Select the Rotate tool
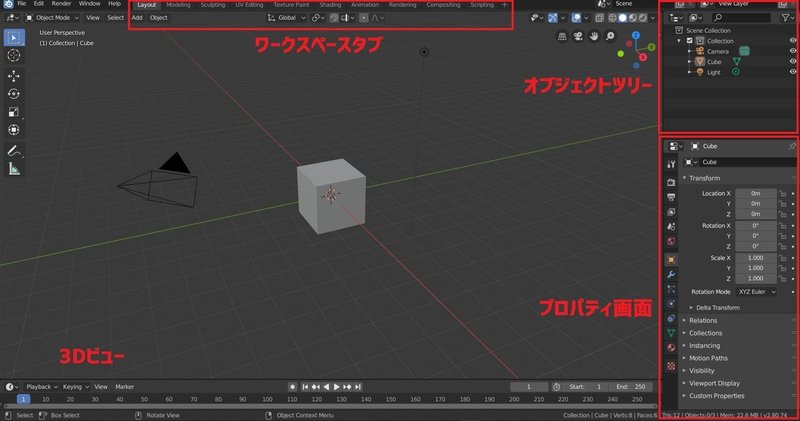The width and height of the screenshot is (800, 421). [x=14, y=94]
